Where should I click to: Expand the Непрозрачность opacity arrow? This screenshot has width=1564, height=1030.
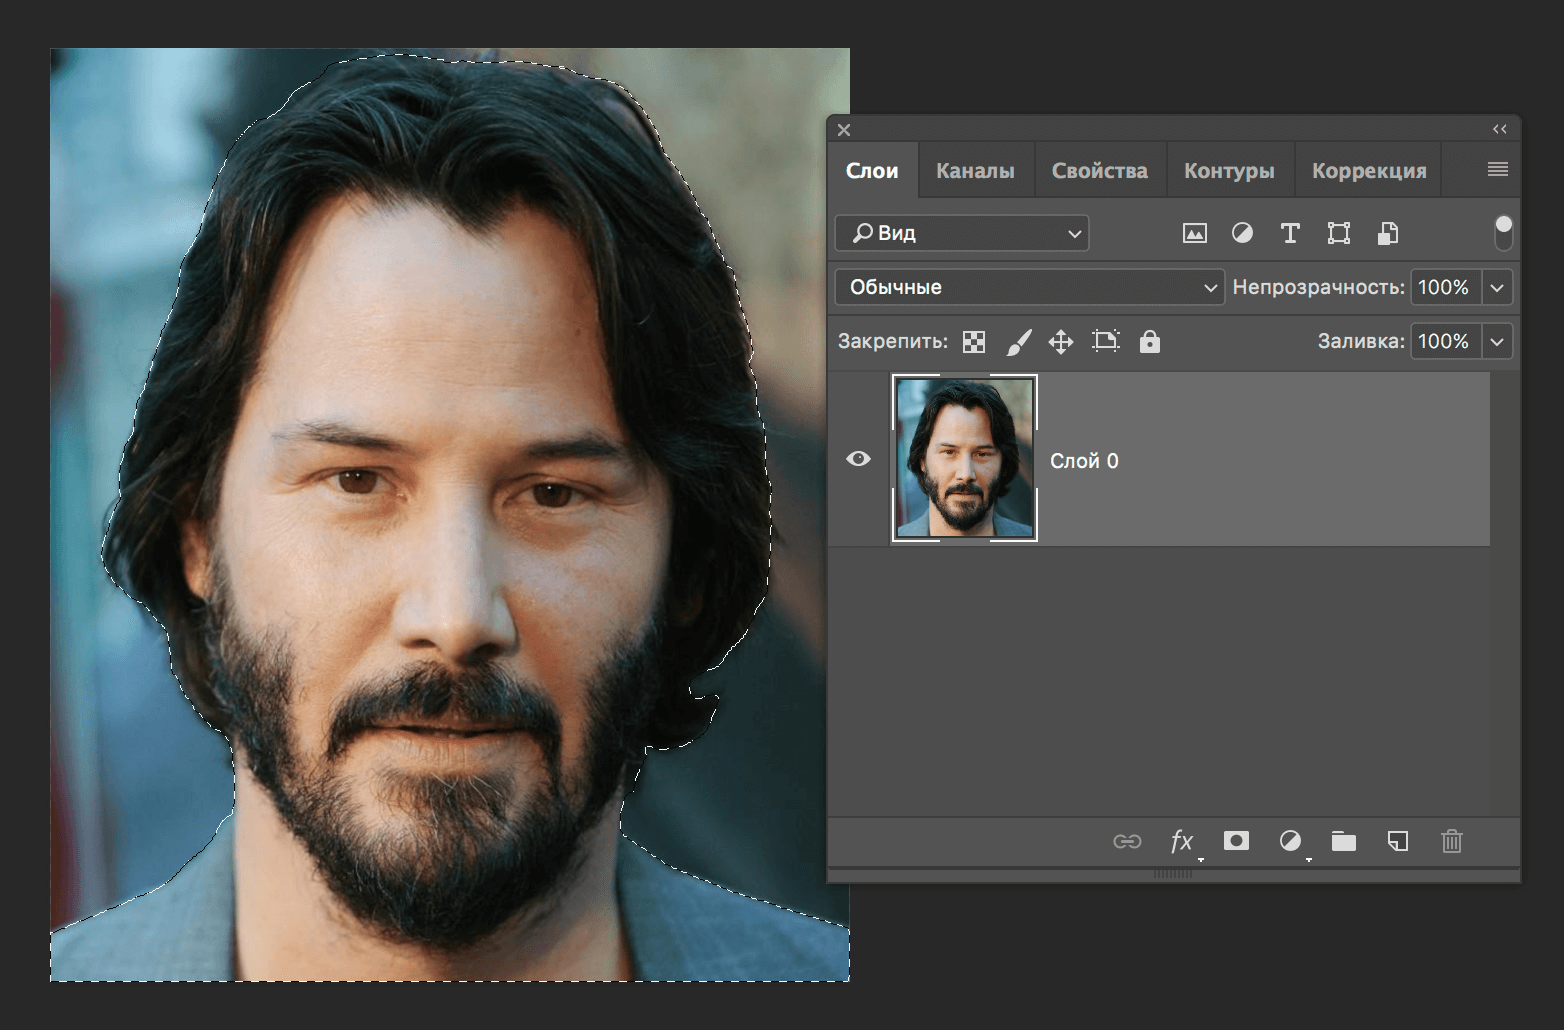pyautogui.click(x=1497, y=287)
